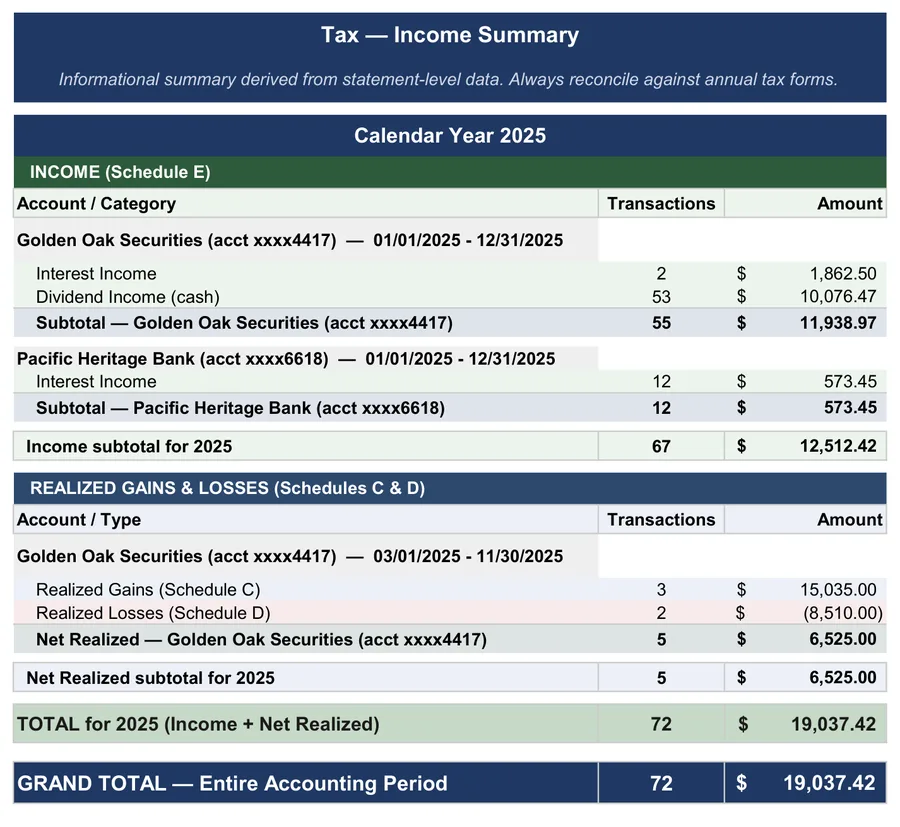This screenshot has width=900, height=827.
Task: Select the non-bold amount 573.45 in Interest Income row
Action: click(851, 382)
